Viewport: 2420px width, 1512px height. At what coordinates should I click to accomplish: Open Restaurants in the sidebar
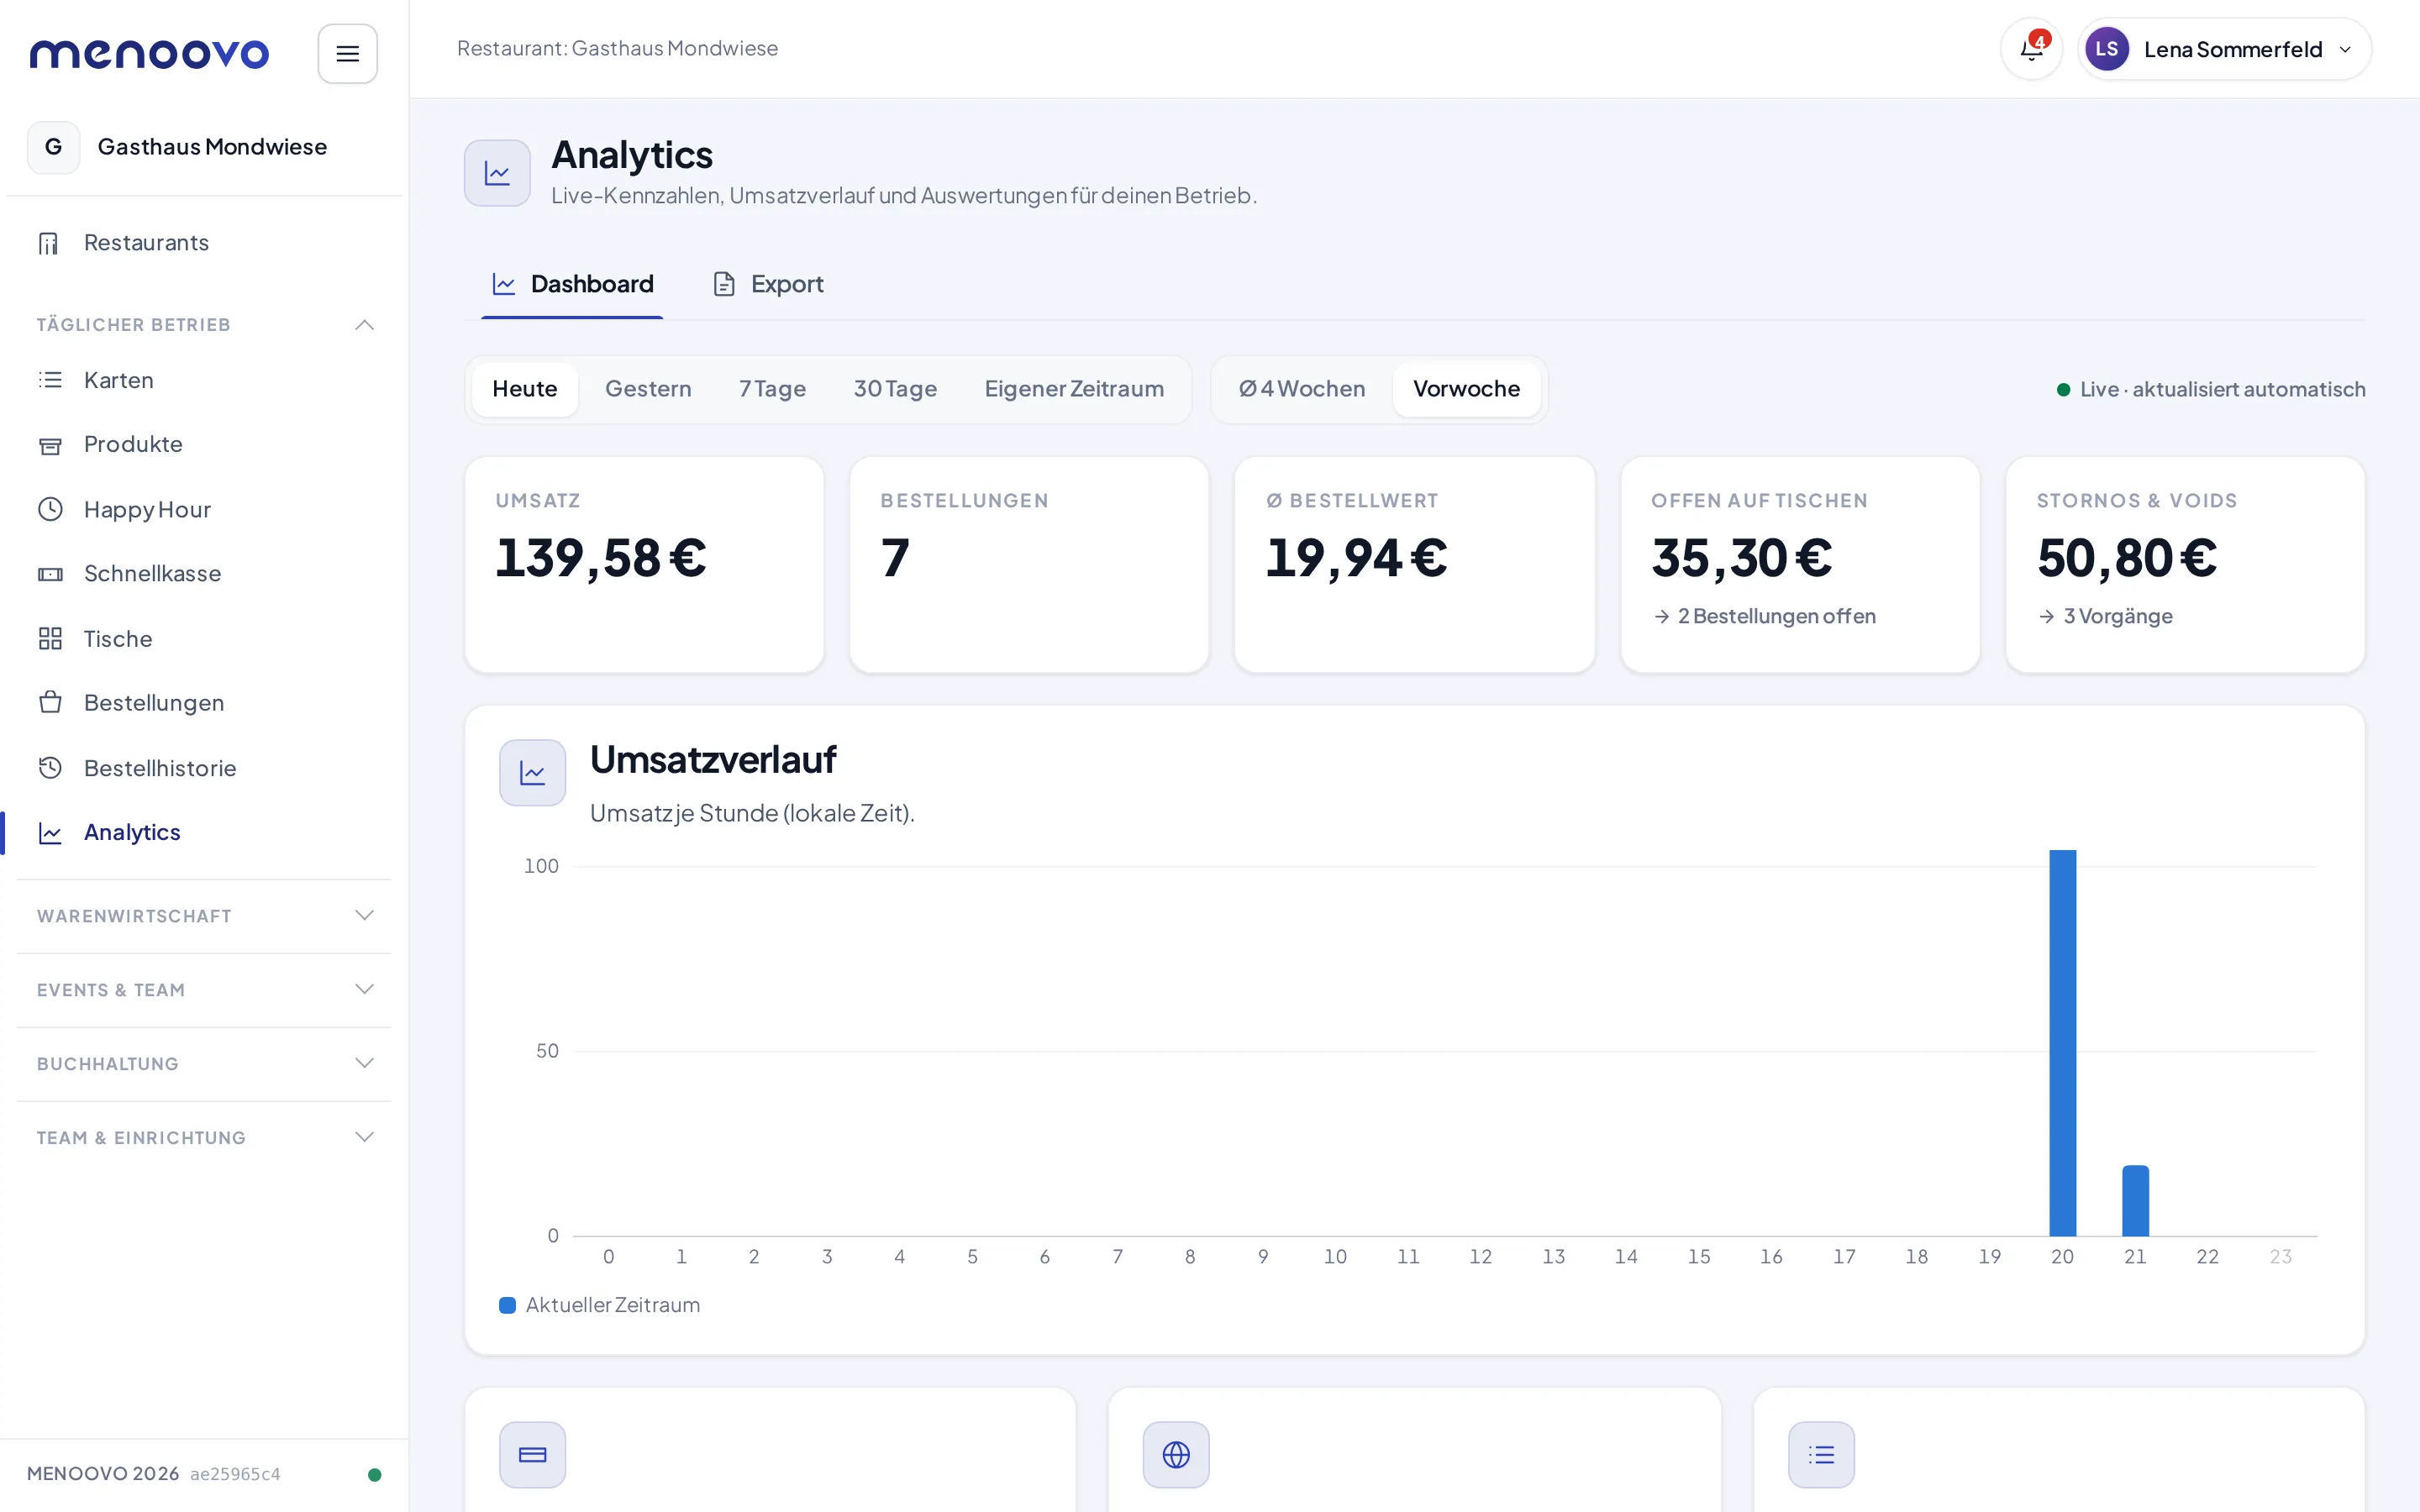(x=204, y=243)
